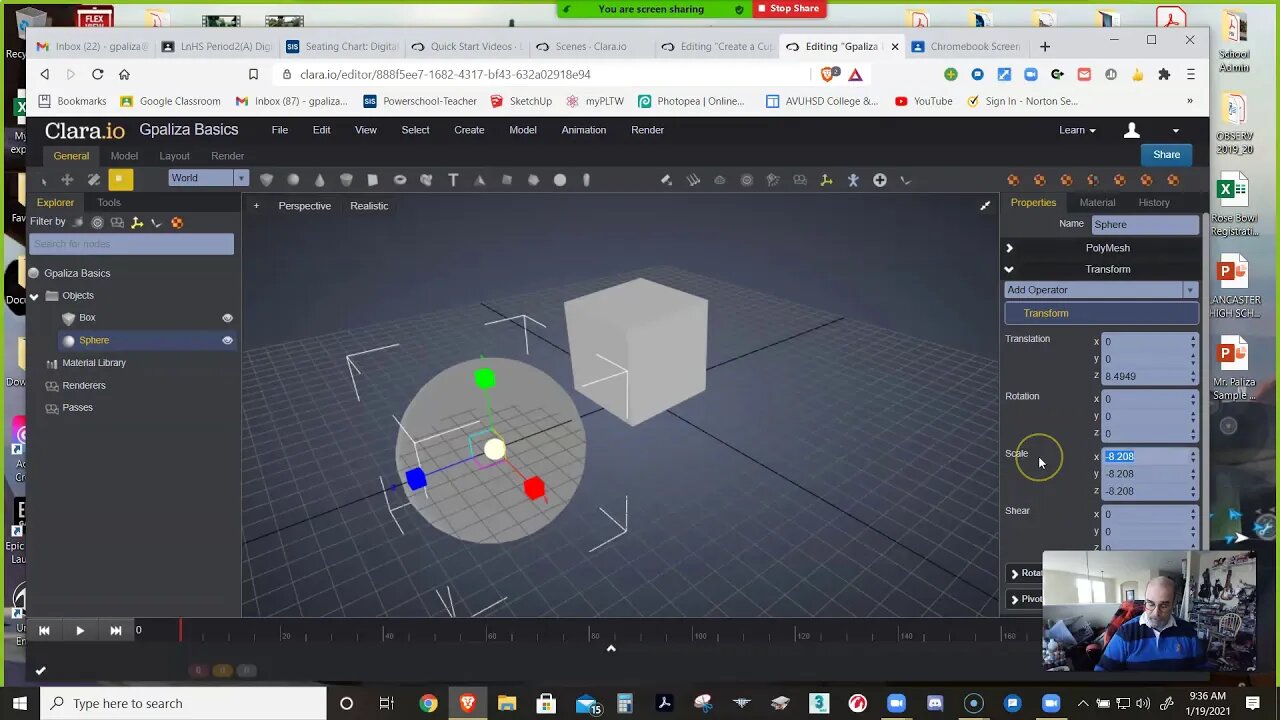Add a camera object from toolbar
This screenshot has width=1280, height=720.
800,180
